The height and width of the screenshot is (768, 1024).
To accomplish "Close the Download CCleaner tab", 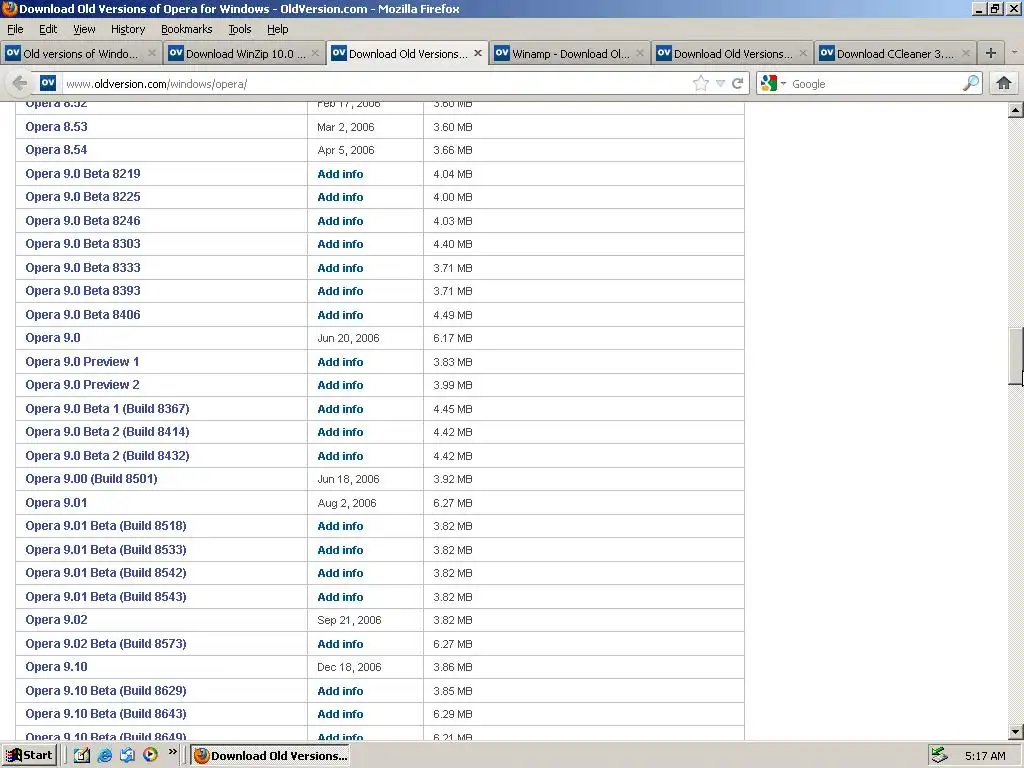I will pos(966,53).
